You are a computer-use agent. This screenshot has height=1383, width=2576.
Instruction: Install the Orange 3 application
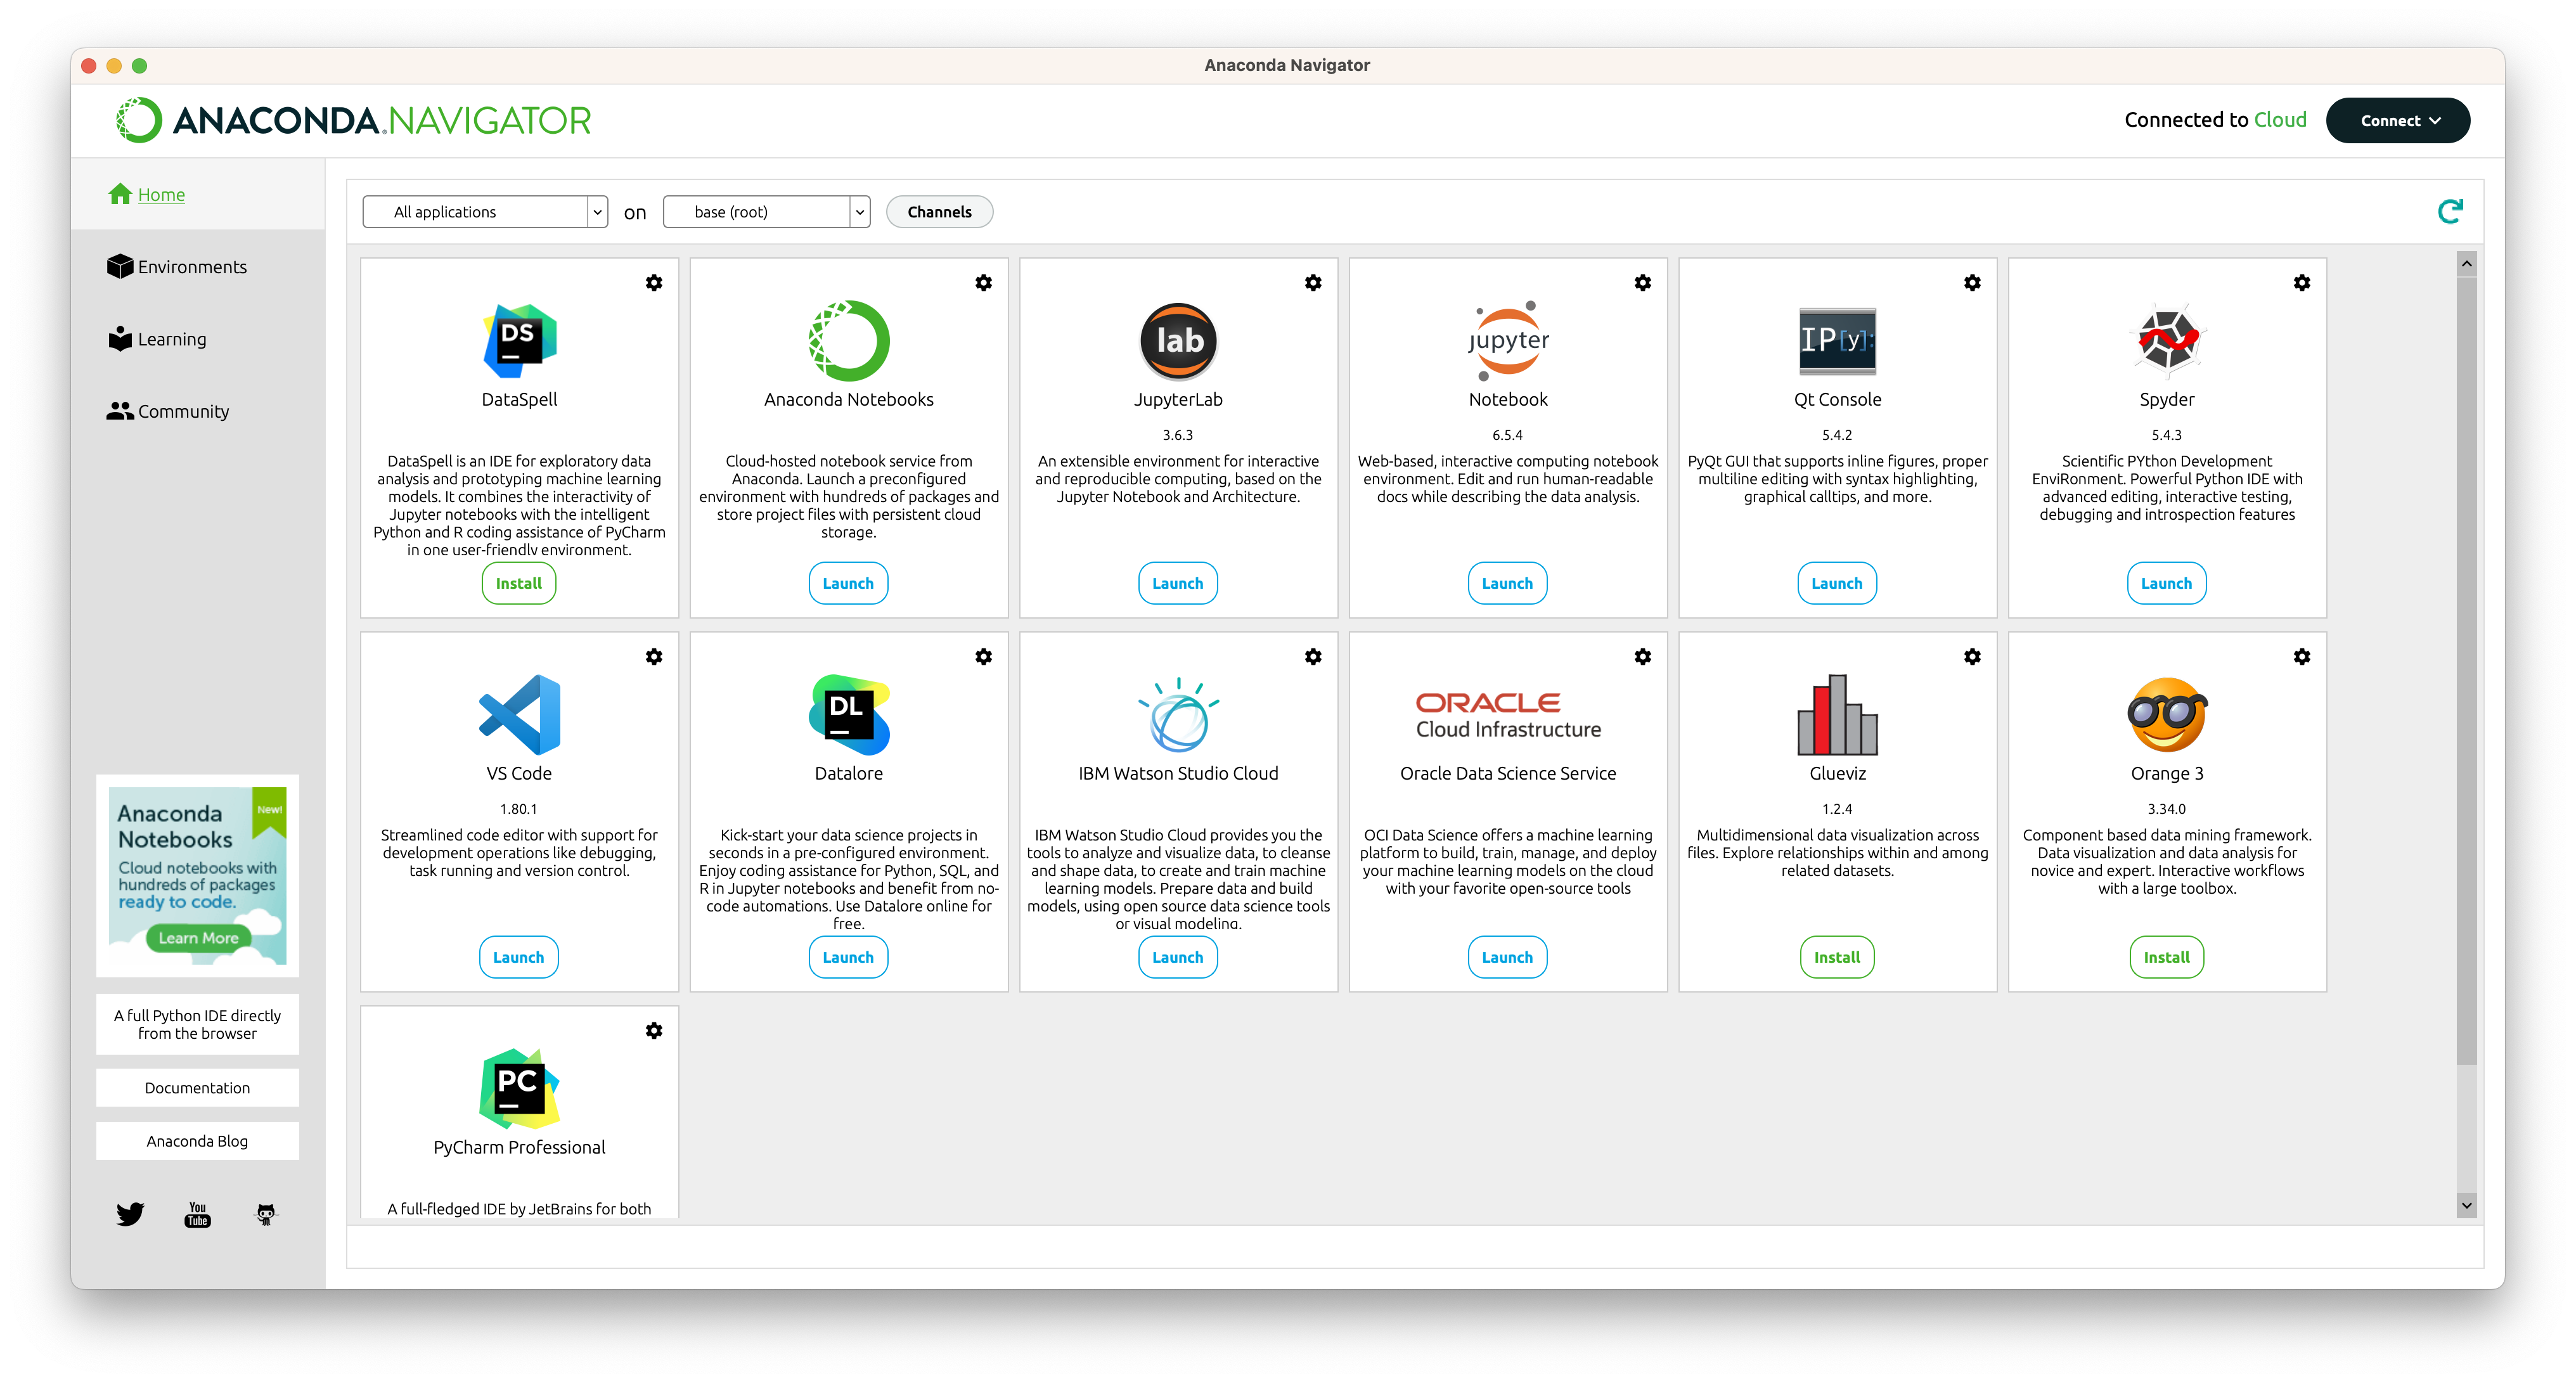tap(2165, 957)
